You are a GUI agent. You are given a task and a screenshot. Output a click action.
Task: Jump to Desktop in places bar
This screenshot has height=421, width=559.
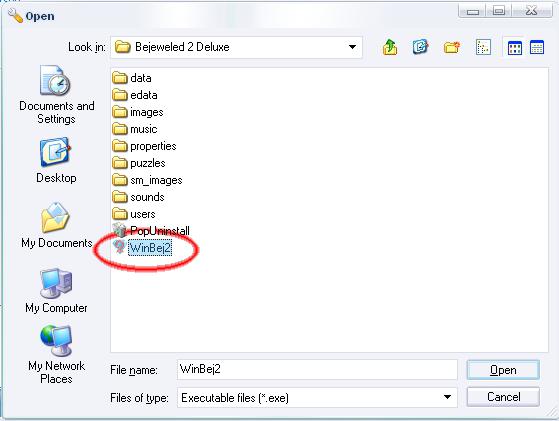coord(56,160)
